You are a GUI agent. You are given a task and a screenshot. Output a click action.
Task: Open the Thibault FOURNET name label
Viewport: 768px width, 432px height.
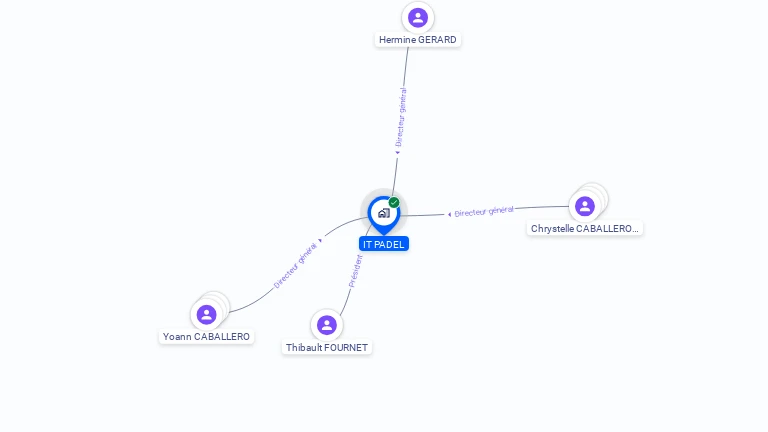pos(327,347)
